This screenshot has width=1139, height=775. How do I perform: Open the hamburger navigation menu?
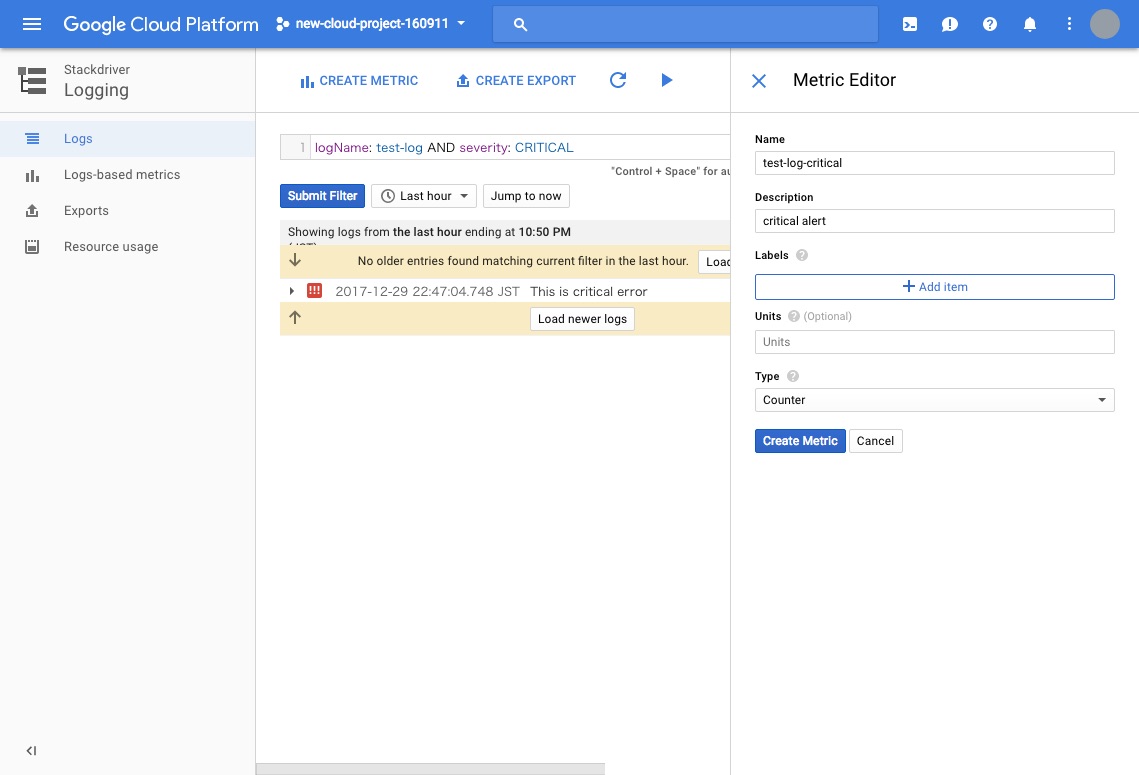[x=31, y=24]
